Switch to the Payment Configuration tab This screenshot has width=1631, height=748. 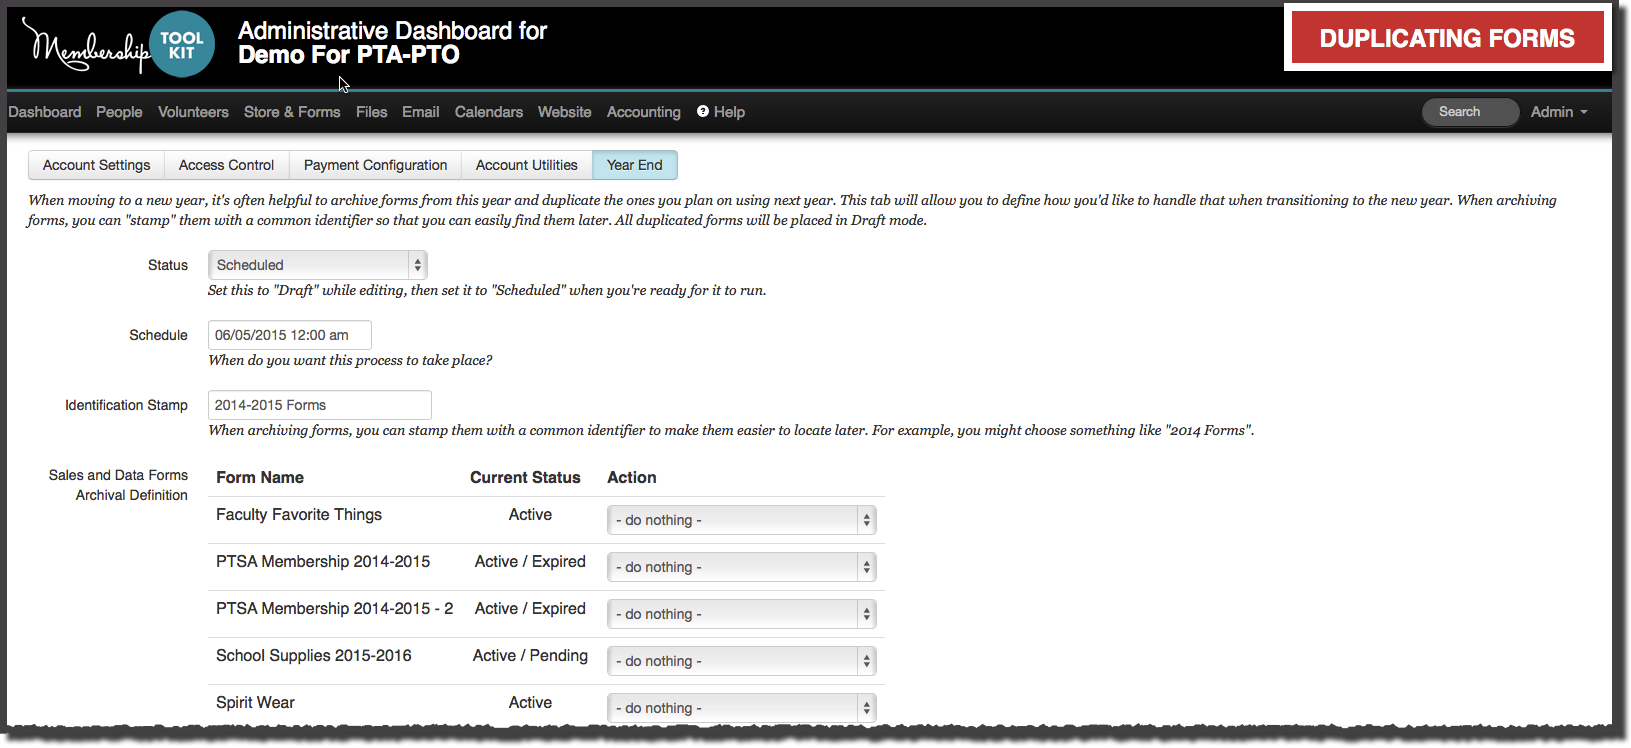tap(375, 165)
